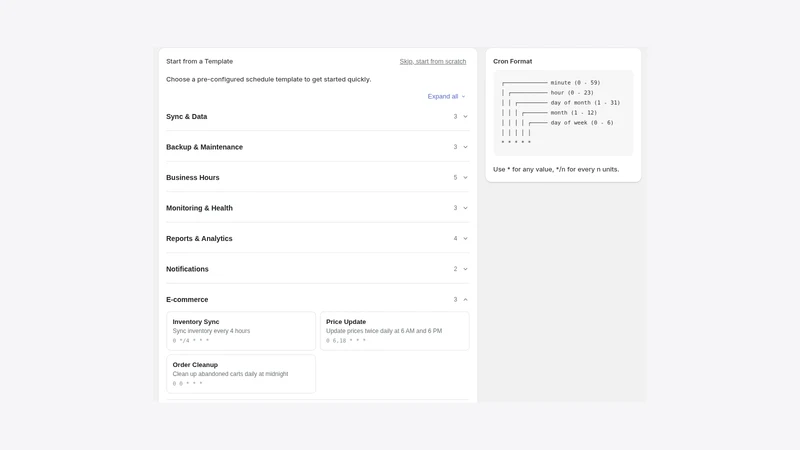Expand the Reports & Analytics chevron

[465, 239]
